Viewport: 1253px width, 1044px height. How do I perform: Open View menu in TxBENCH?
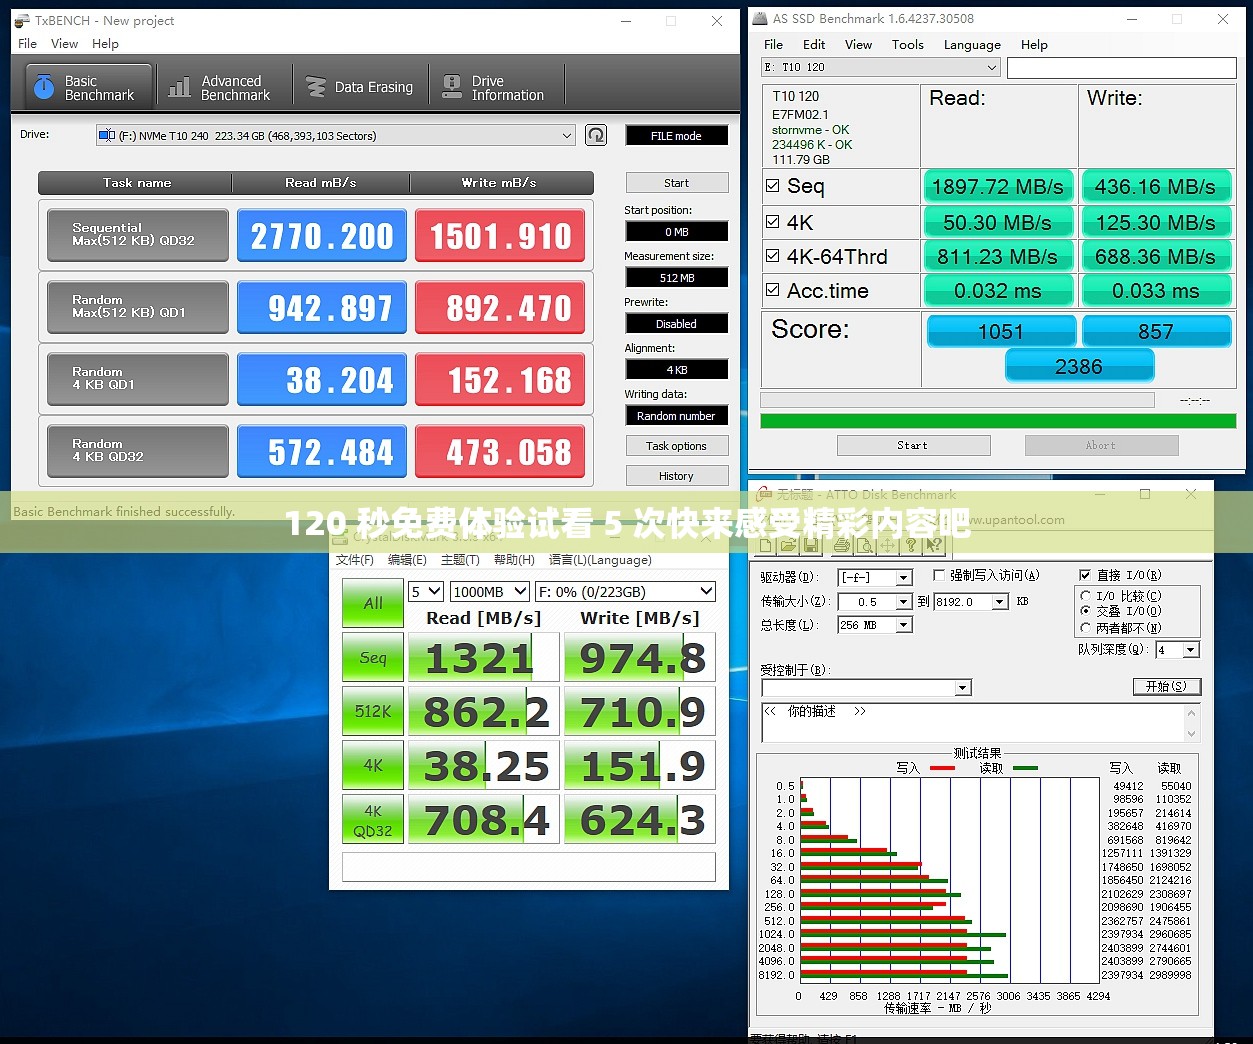64,44
